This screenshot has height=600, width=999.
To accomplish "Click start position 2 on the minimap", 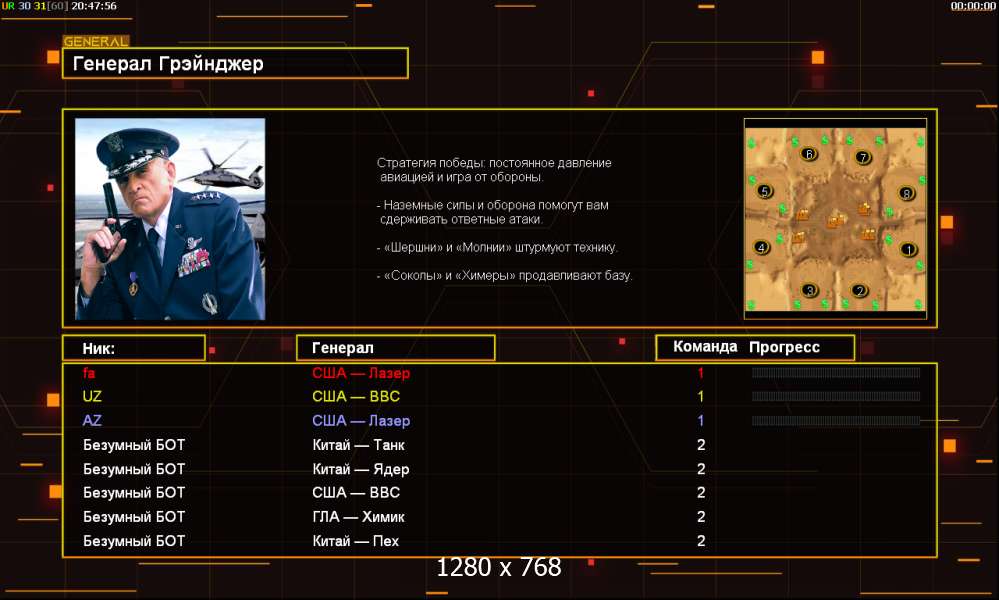I will pos(859,291).
